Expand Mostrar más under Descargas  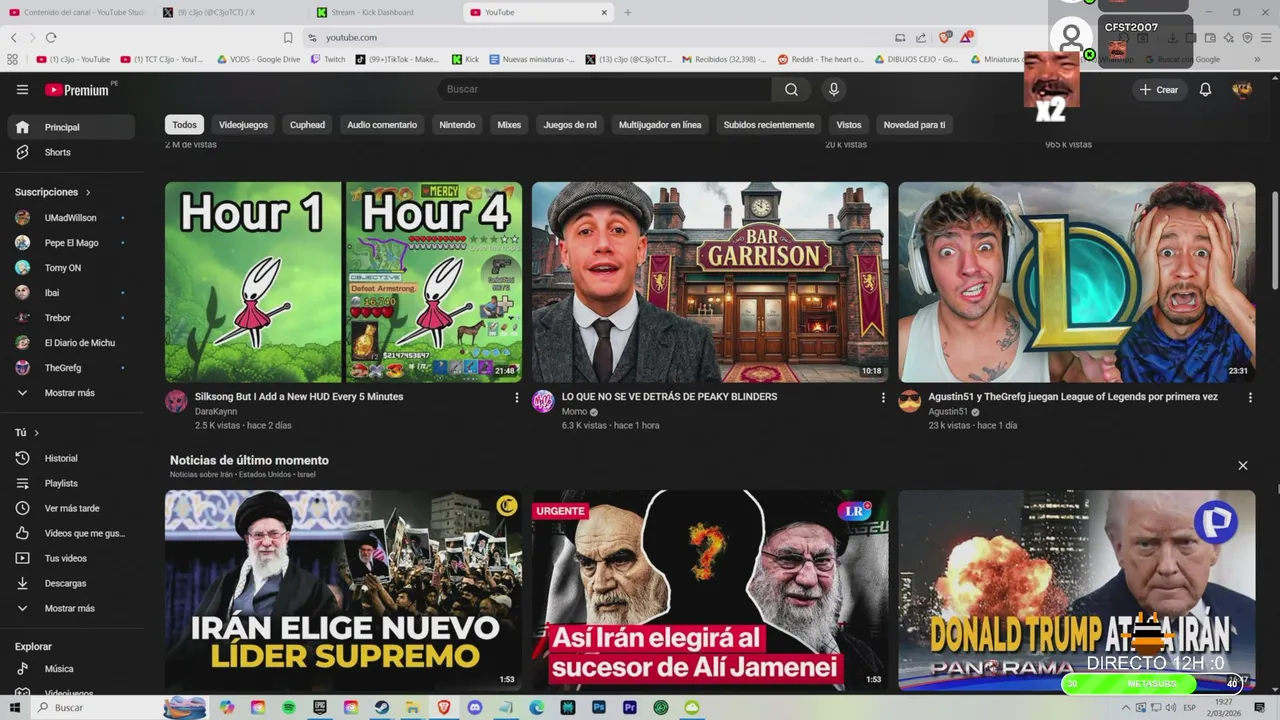(70, 608)
